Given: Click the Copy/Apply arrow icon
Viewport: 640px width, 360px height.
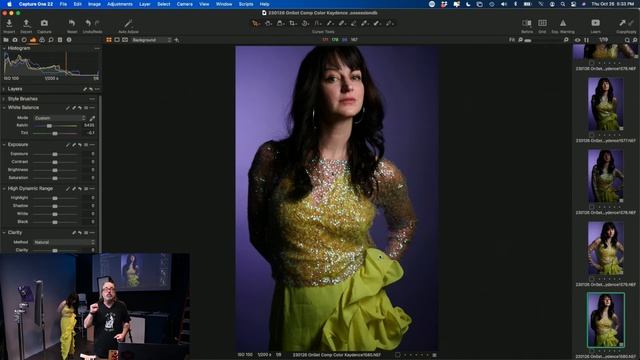Looking at the screenshot, I should point(622,23).
